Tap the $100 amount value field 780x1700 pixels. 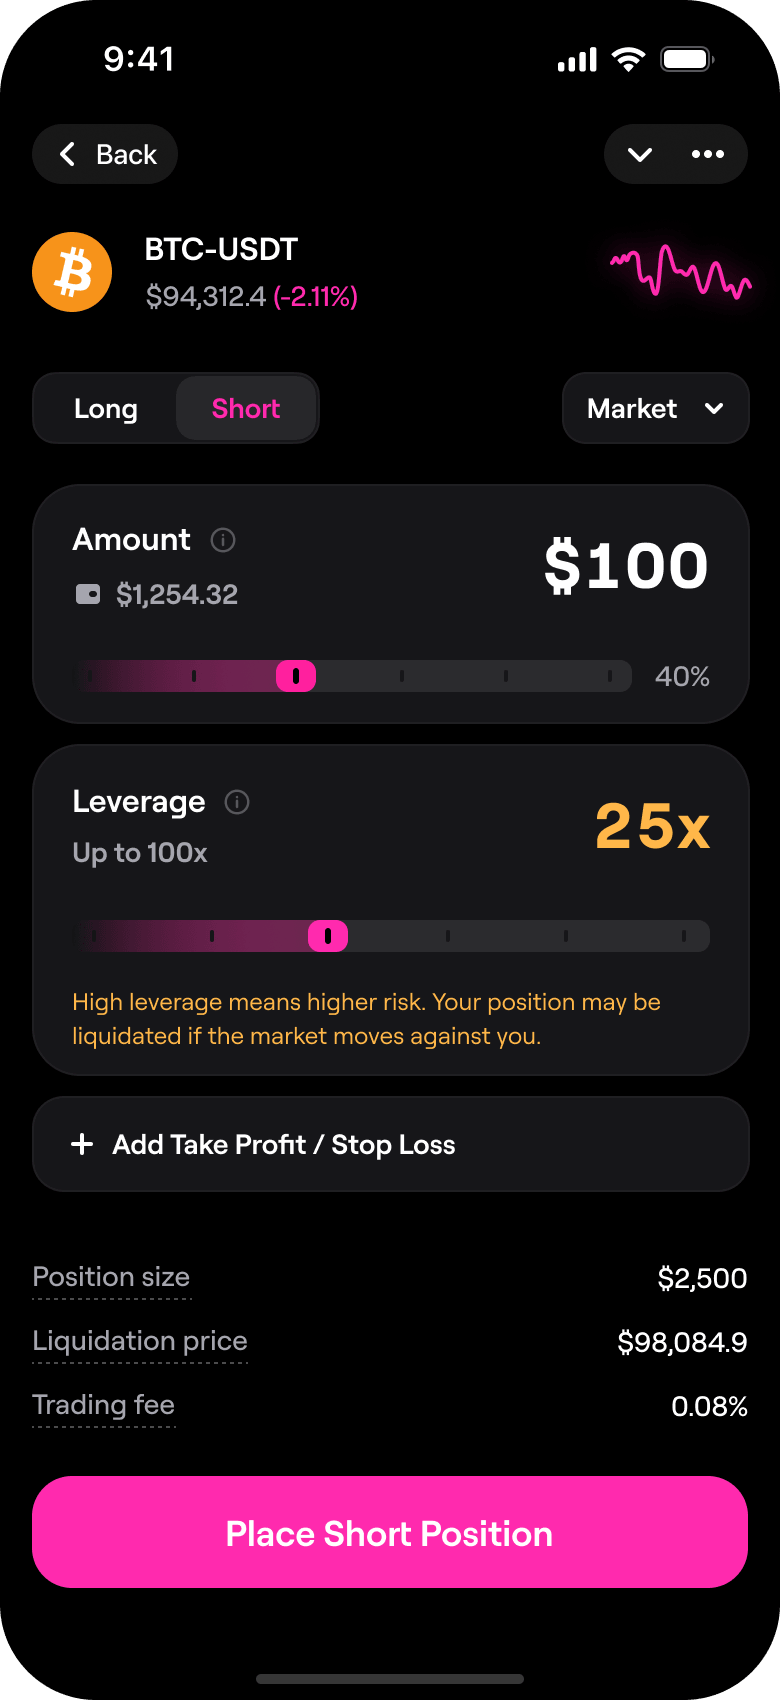tap(626, 566)
